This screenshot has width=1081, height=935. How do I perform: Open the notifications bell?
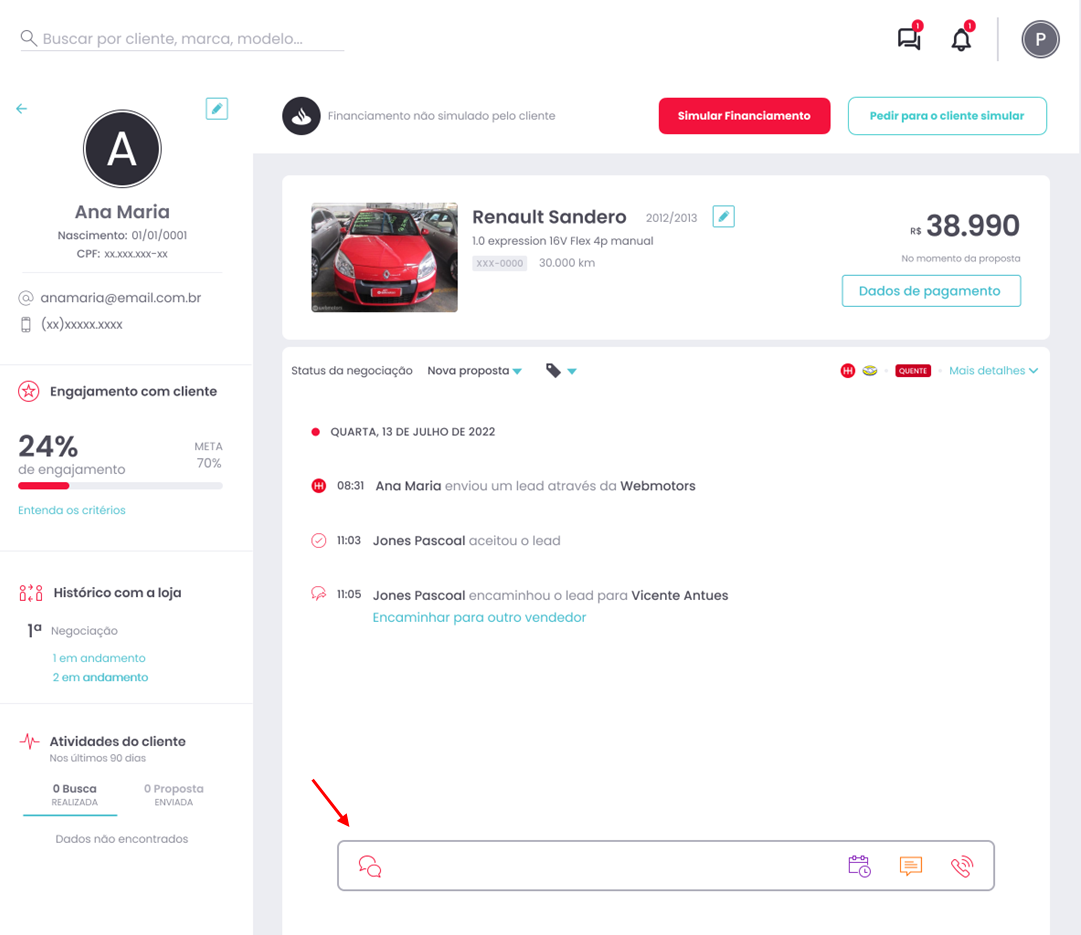point(961,39)
